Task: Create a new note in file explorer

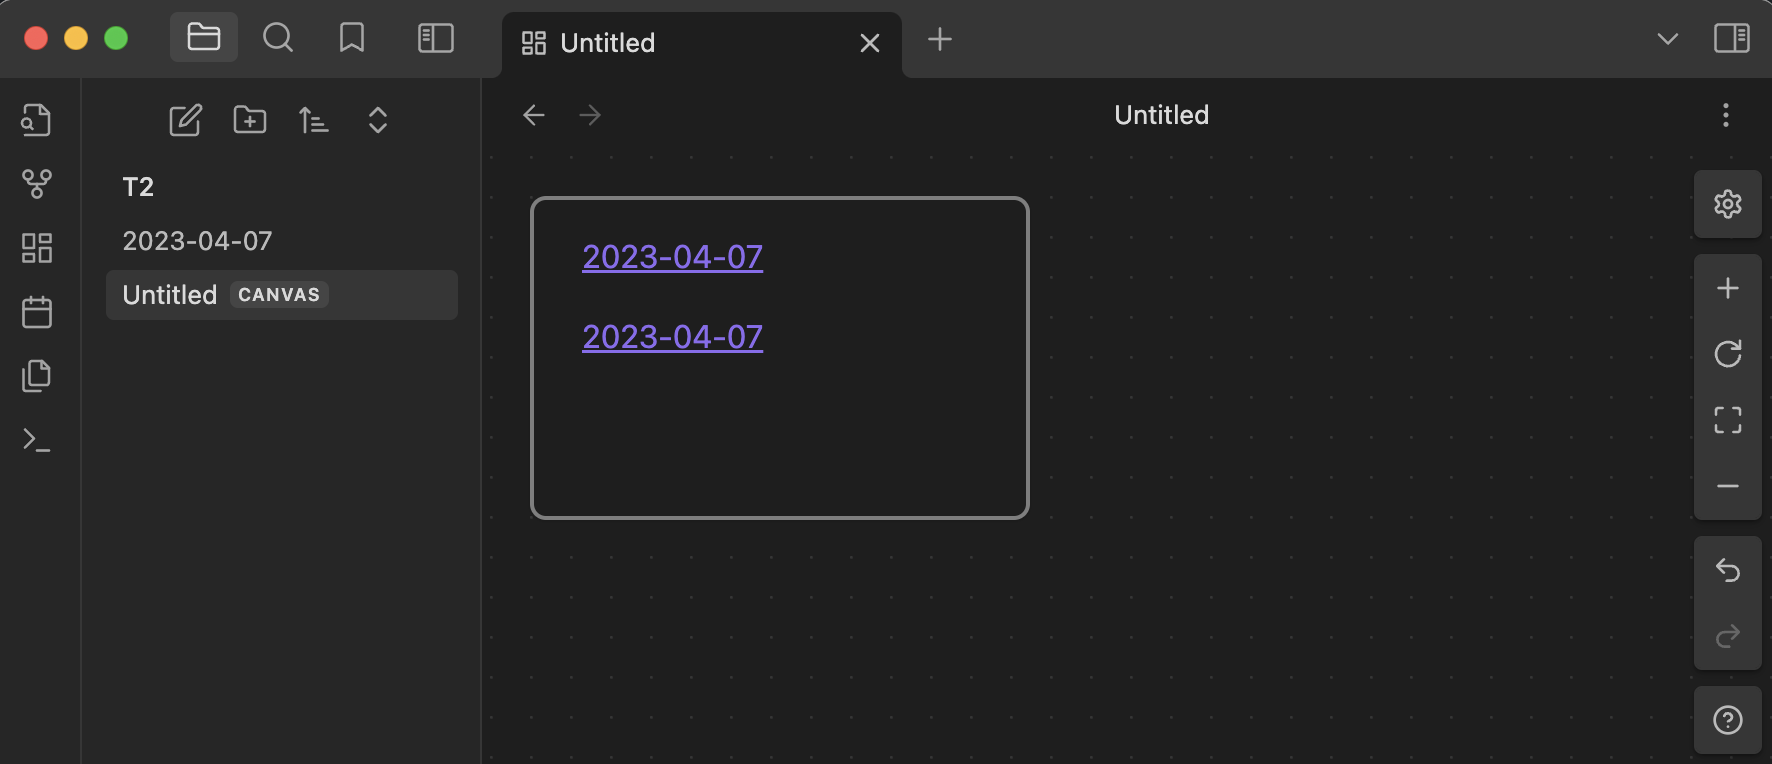Action: (x=185, y=120)
